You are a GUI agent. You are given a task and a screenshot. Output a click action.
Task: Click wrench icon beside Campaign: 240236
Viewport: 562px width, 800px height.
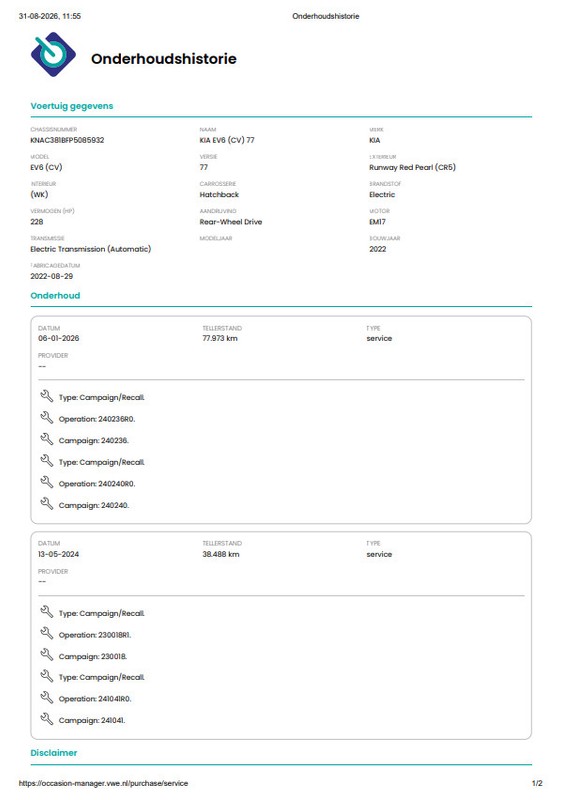tap(46, 439)
